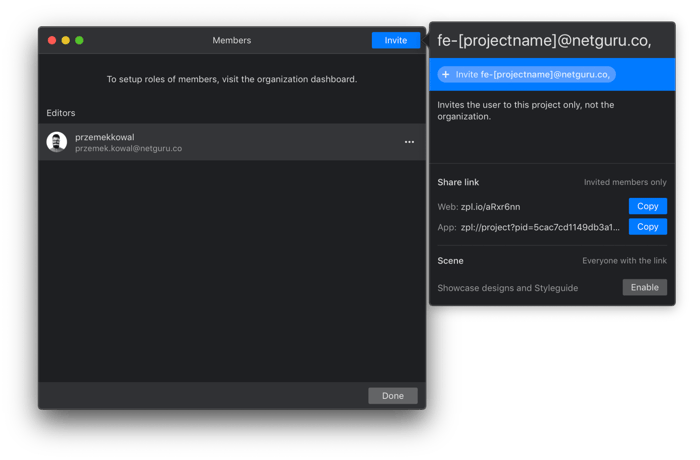
Task: Open the Everyone with the link scene setting
Action: pyautogui.click(x=624, y=261)
